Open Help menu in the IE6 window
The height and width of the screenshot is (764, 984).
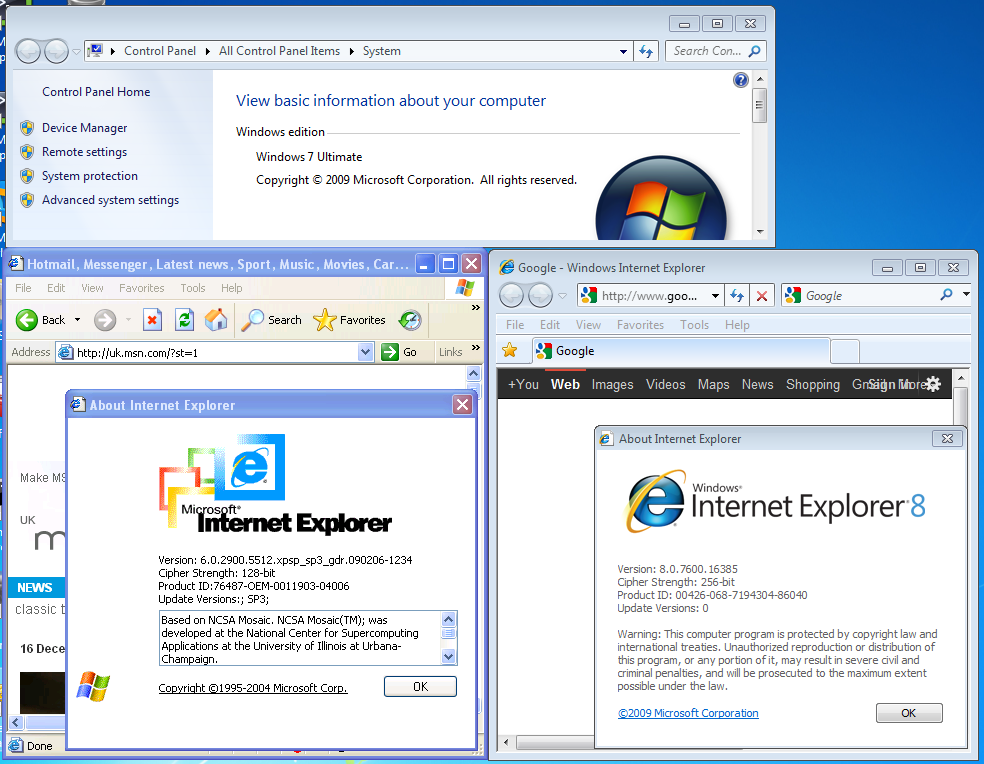point(232,288)
